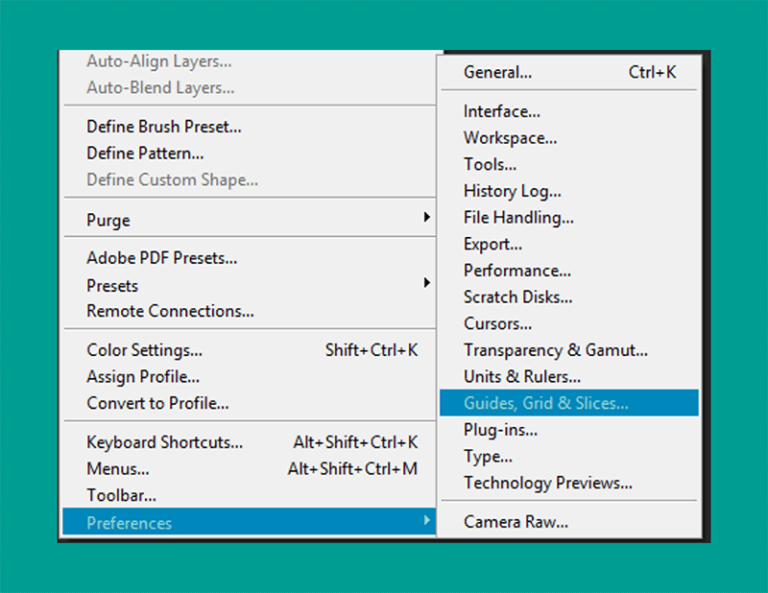The image size is (768, 593).
Task: Choose Transparency & Gamut preferences
Action: pos(569,350)
